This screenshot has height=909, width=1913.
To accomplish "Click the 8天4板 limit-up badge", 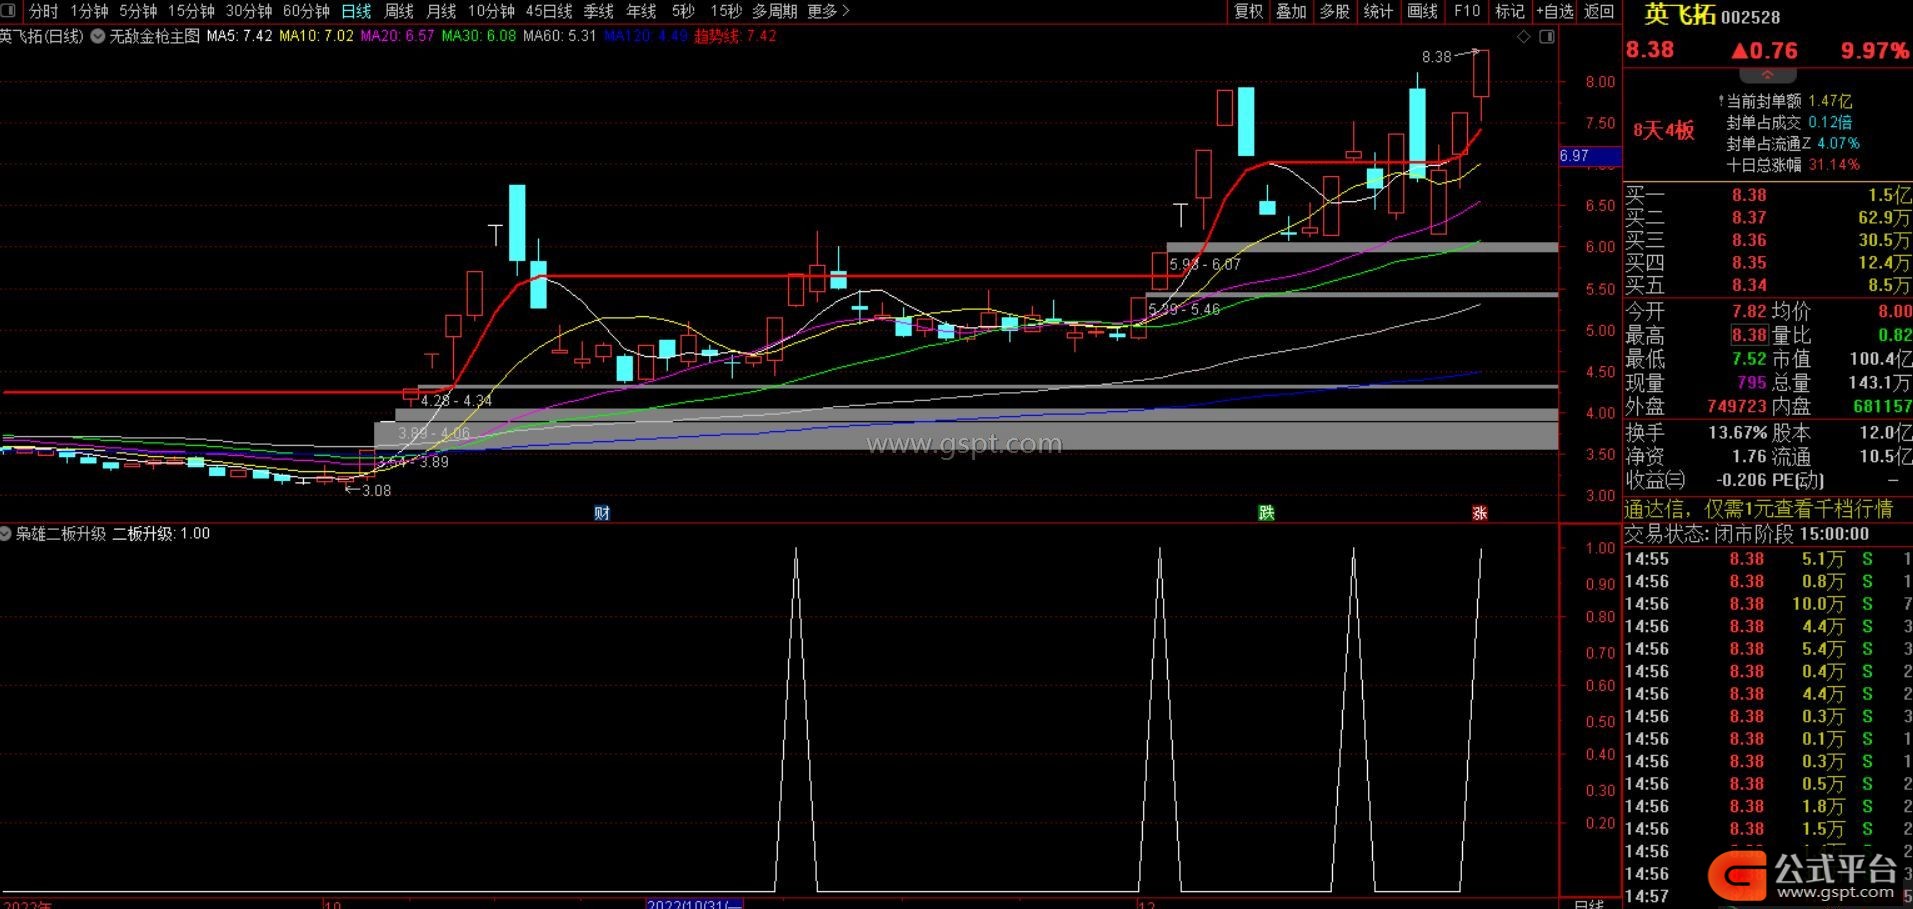I will pyautogui.click(x=1663, y=131).
